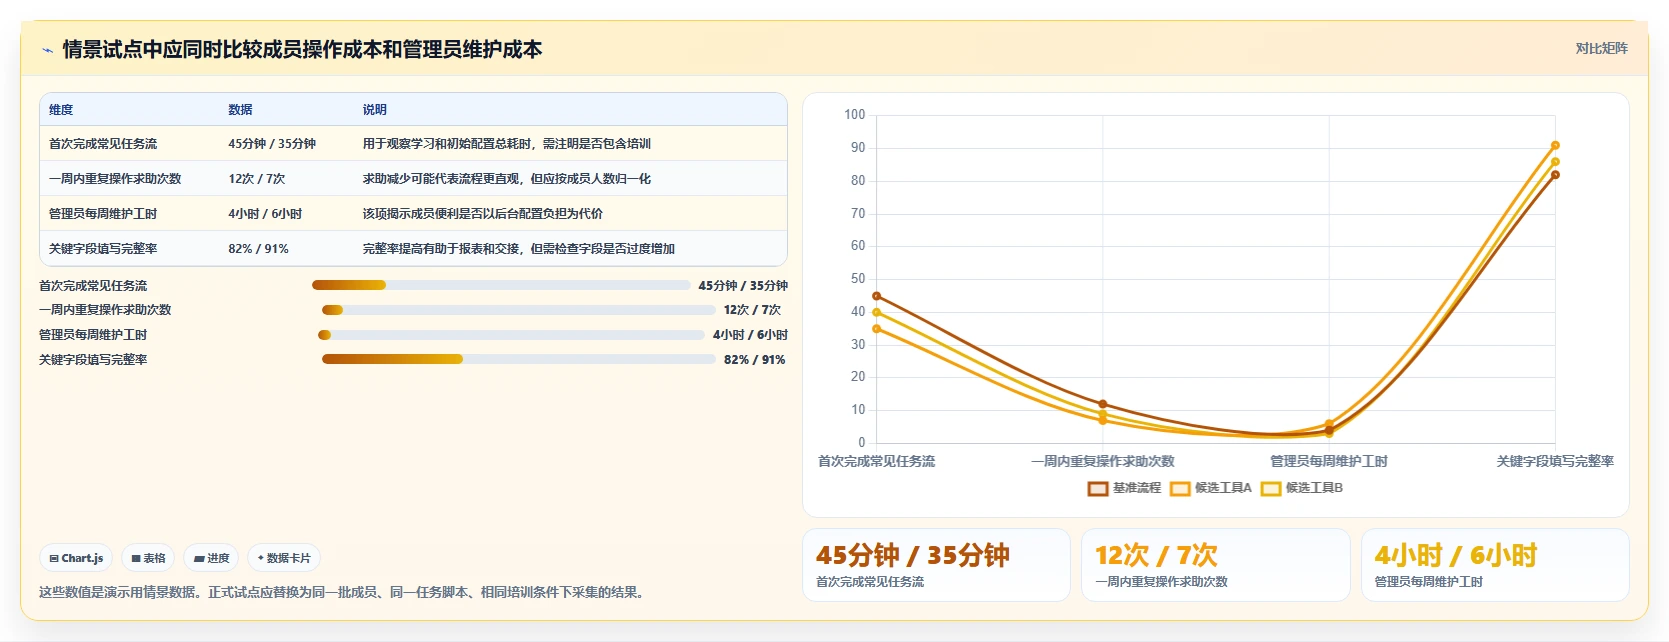Open the 4小时 / 6小时 stat card
1669x642 pixels.
tap(1495, 565)
